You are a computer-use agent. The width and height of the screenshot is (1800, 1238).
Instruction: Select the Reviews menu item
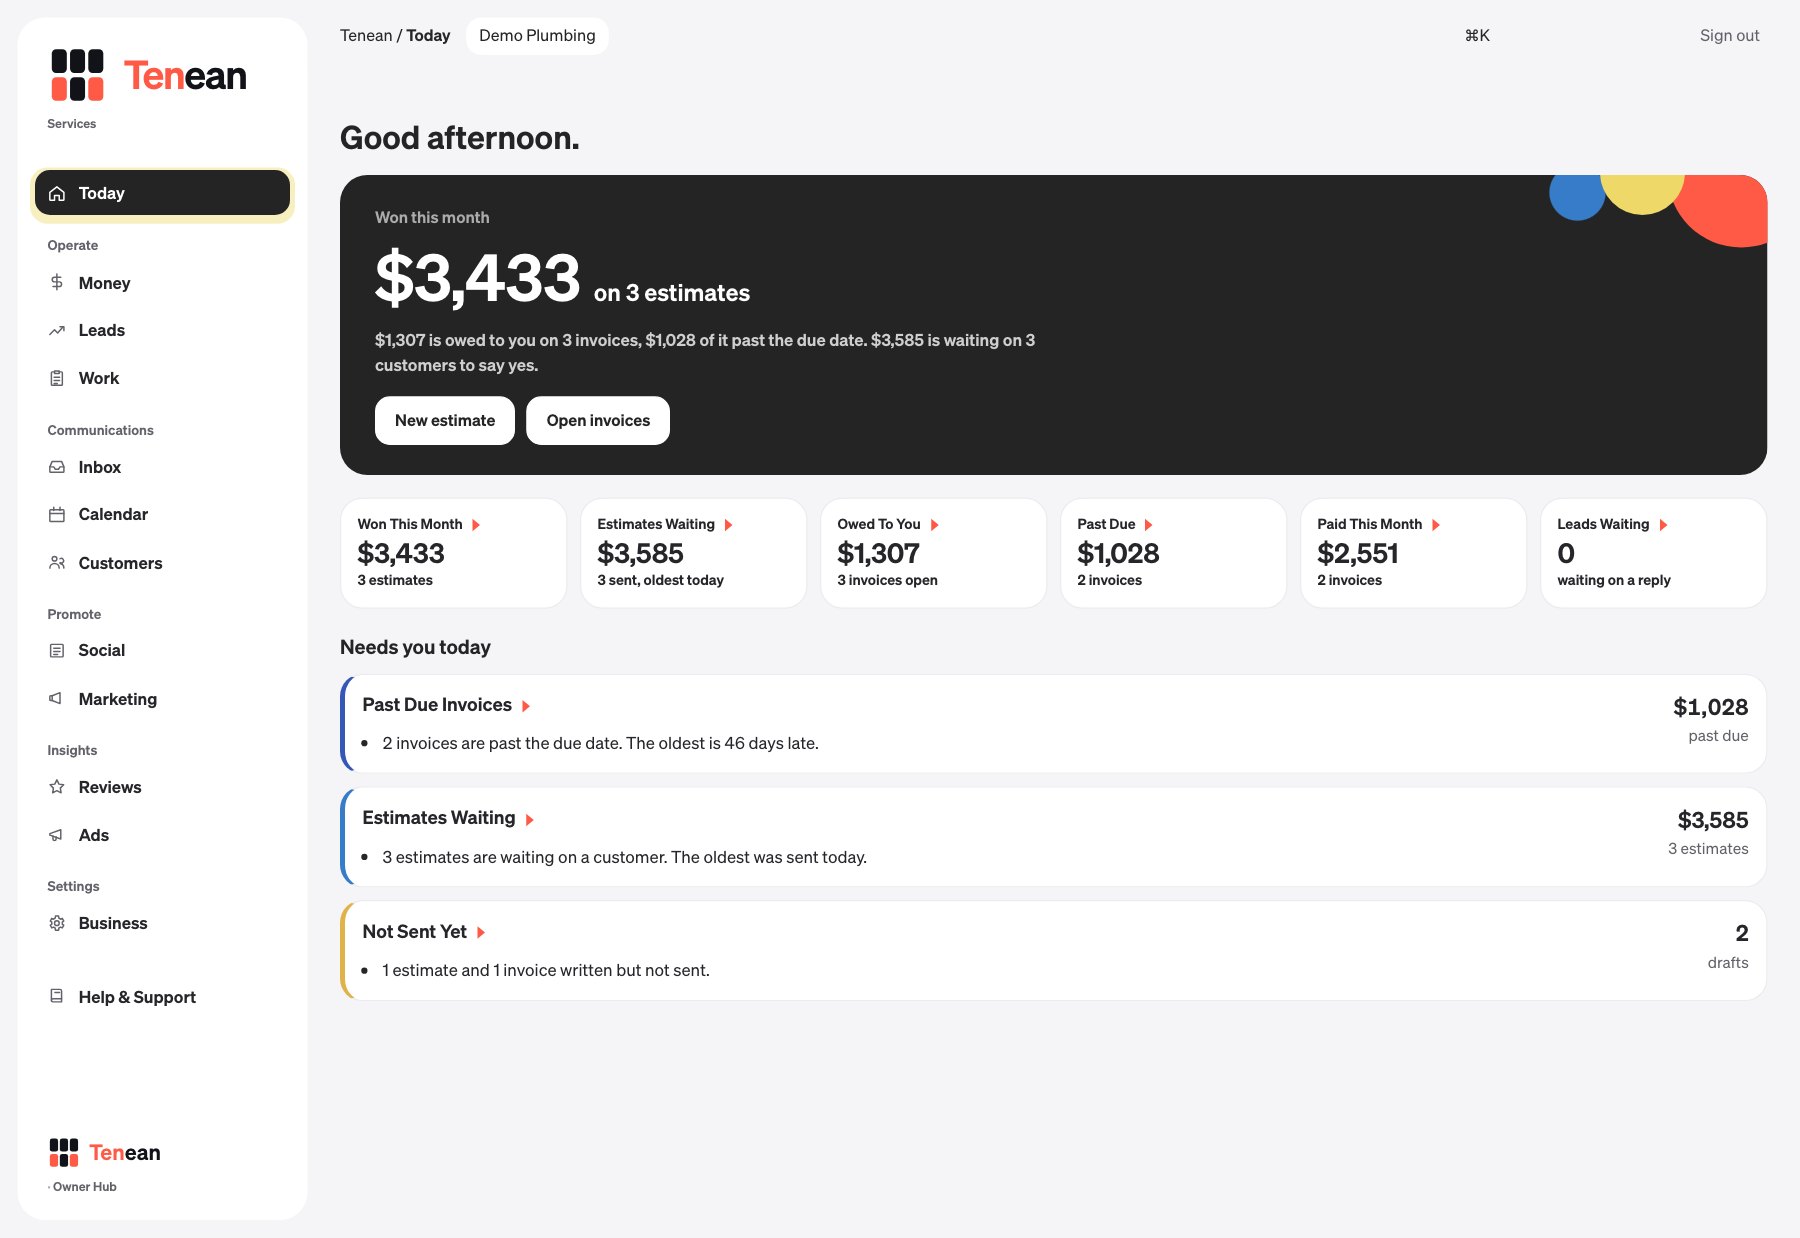click(x=162, y=787)
